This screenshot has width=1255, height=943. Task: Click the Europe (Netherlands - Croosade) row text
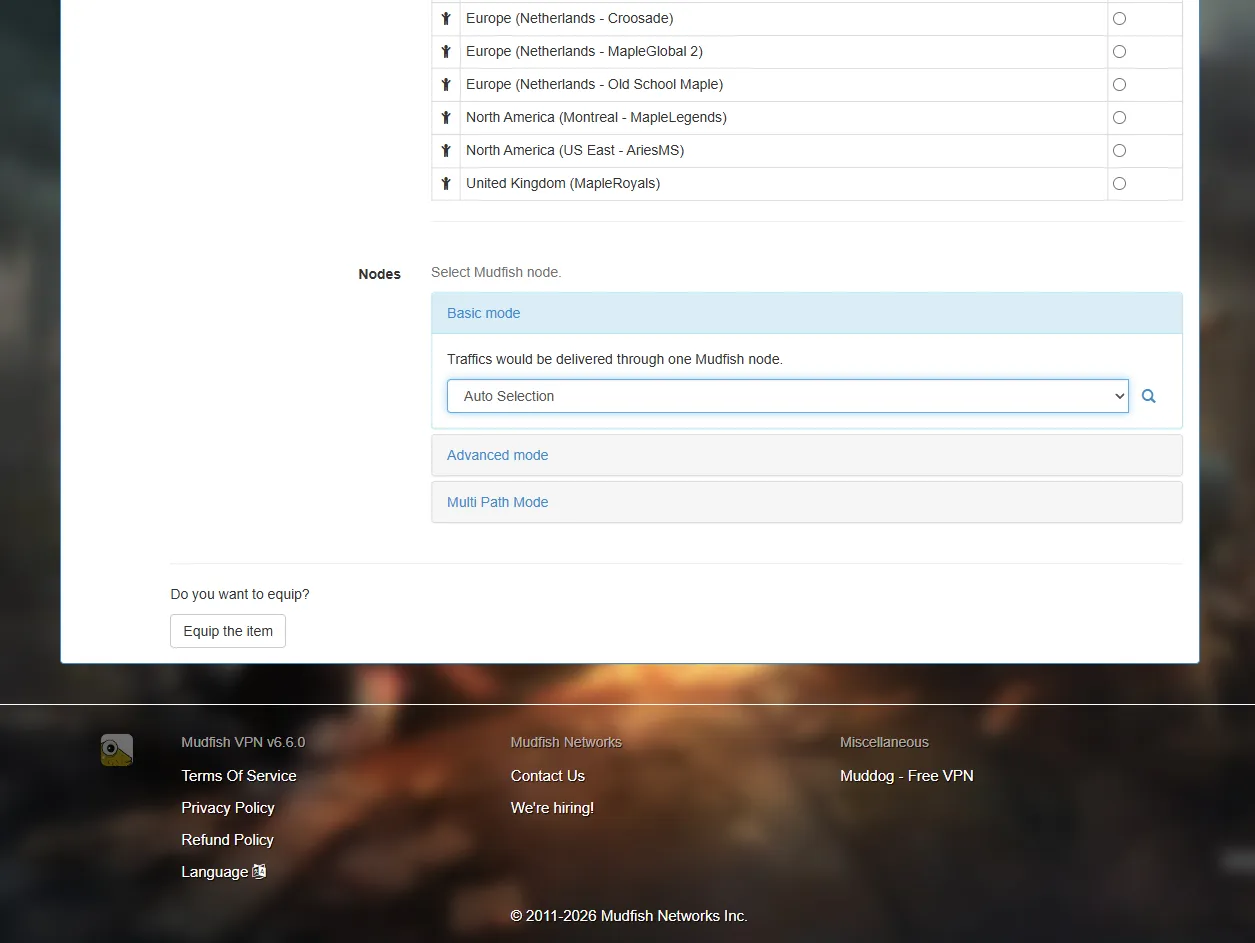[x=569, y=18]
